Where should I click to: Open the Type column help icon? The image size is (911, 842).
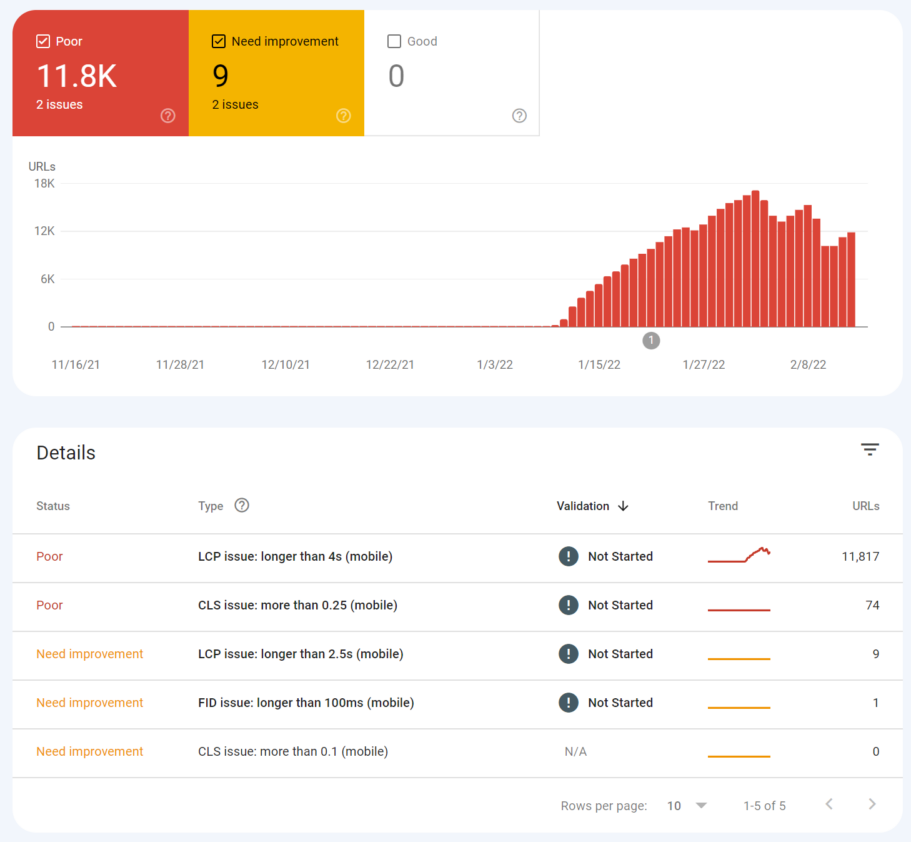(241, 505)
